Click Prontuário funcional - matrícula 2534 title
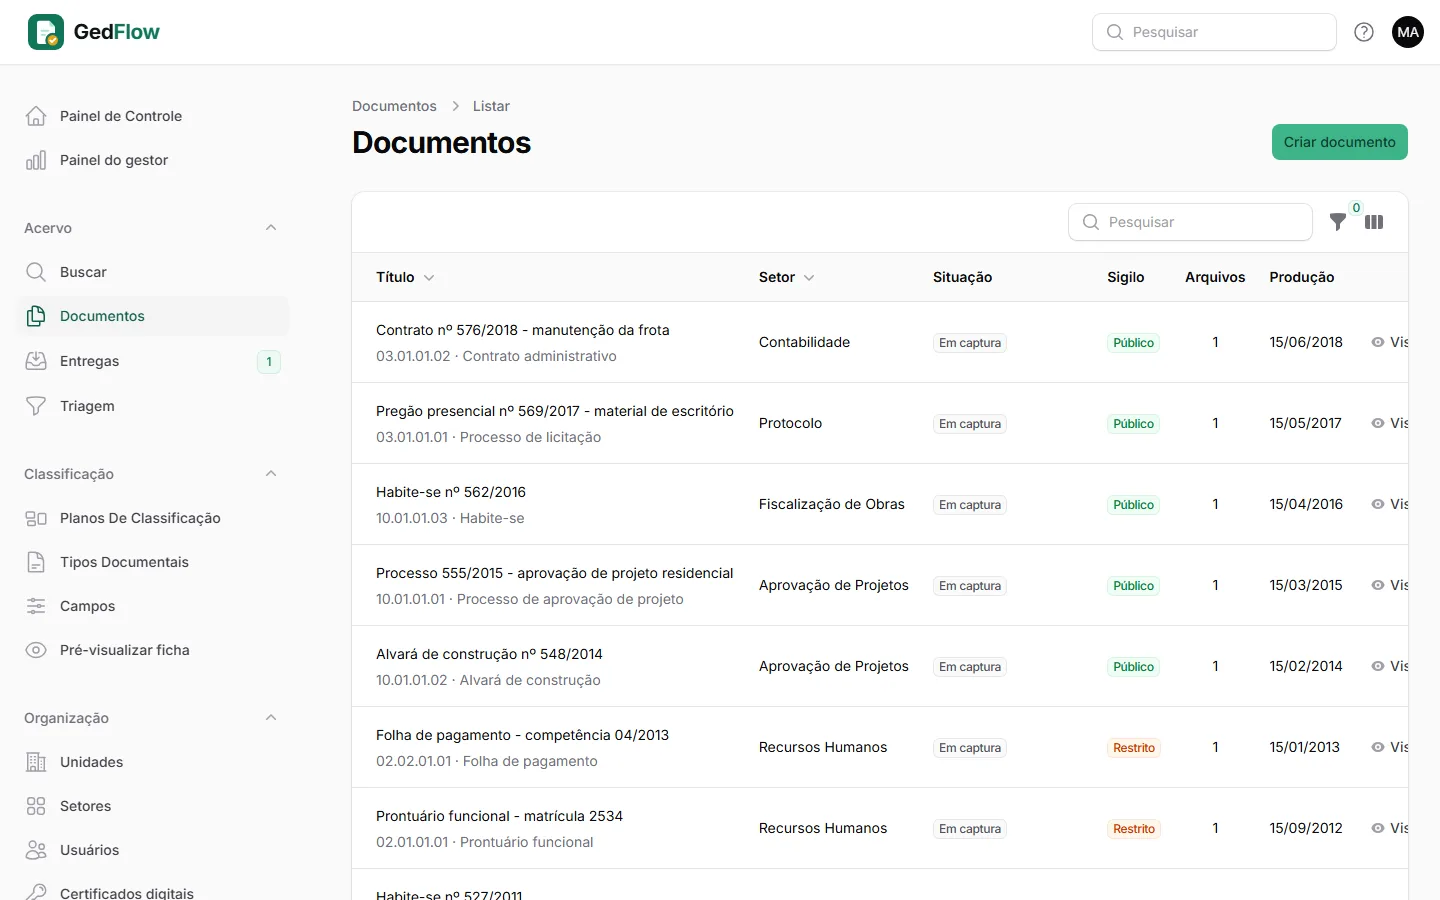This screenshot has height=900, width=1440. click(499, 816)
